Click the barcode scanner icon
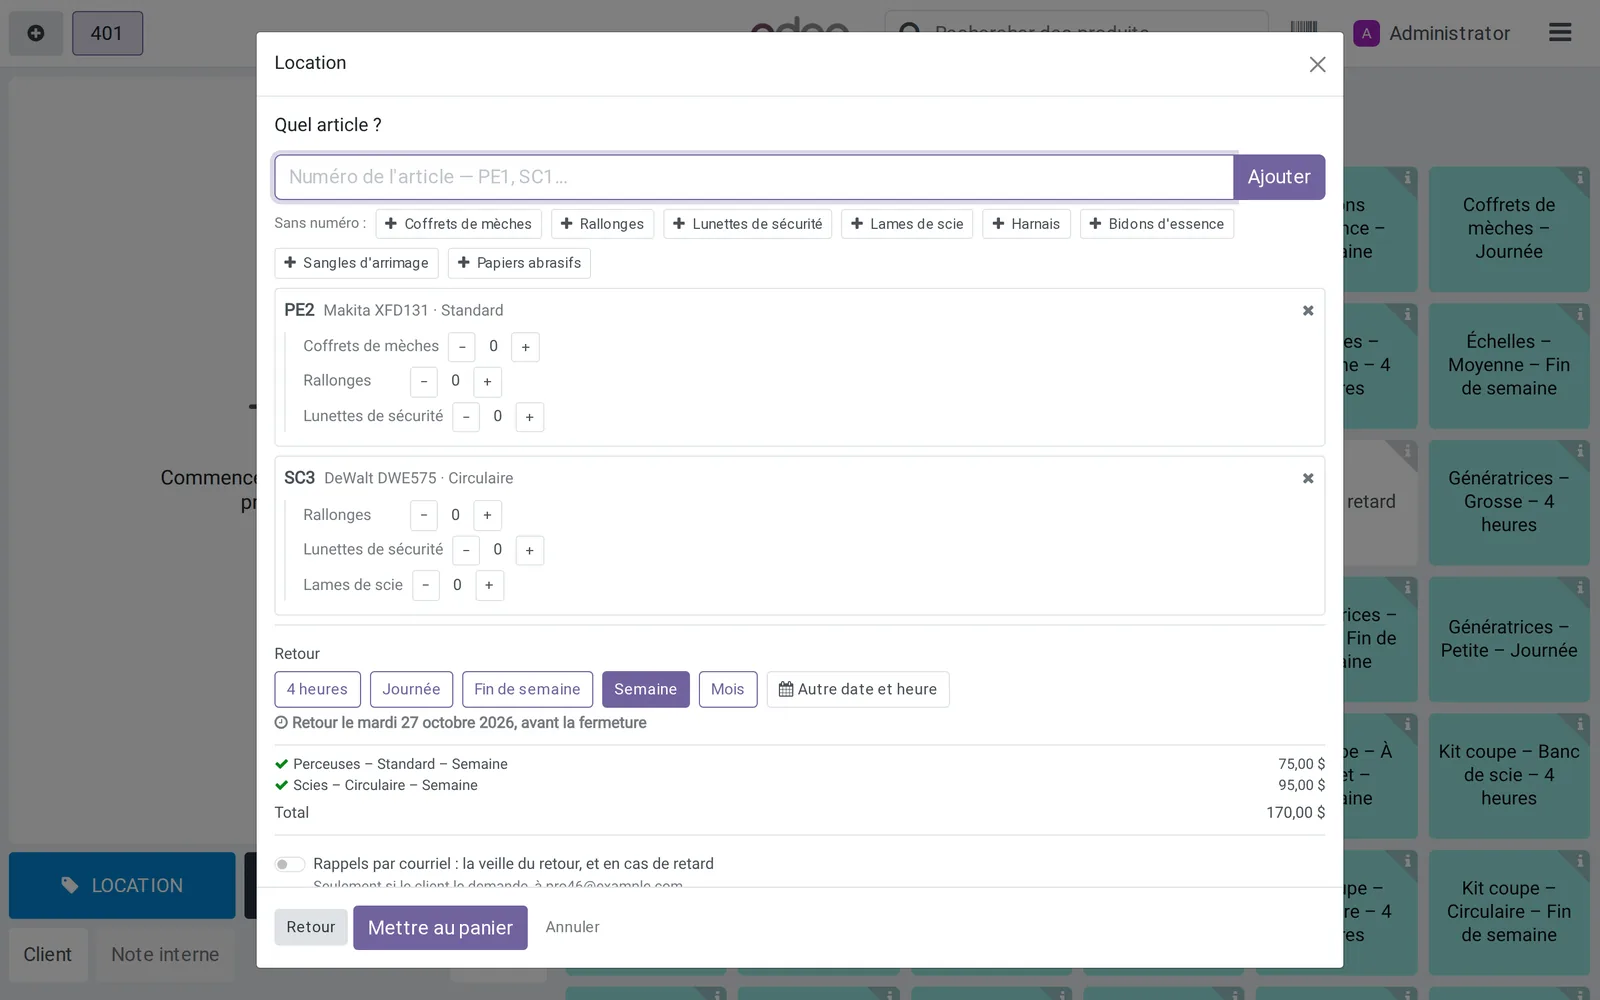The width and height of the screenshot is (1600, 1000). tap(1304, 29)
